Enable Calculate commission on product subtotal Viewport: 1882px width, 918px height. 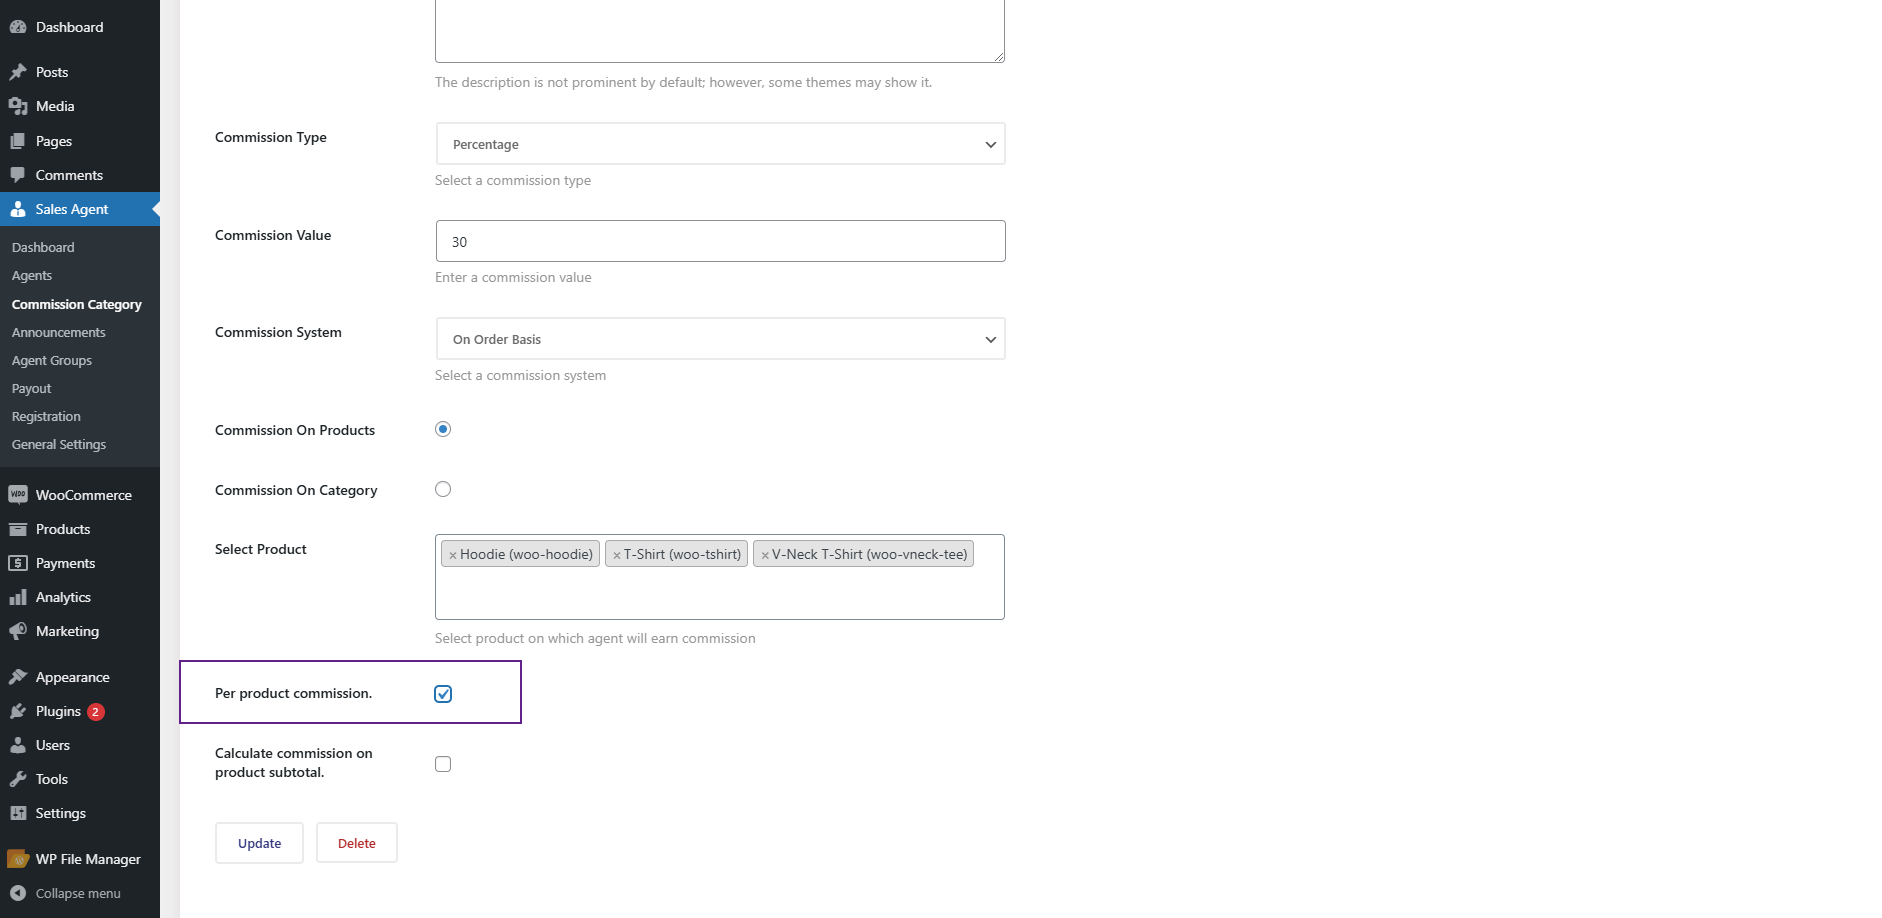(x=443, y=764)
